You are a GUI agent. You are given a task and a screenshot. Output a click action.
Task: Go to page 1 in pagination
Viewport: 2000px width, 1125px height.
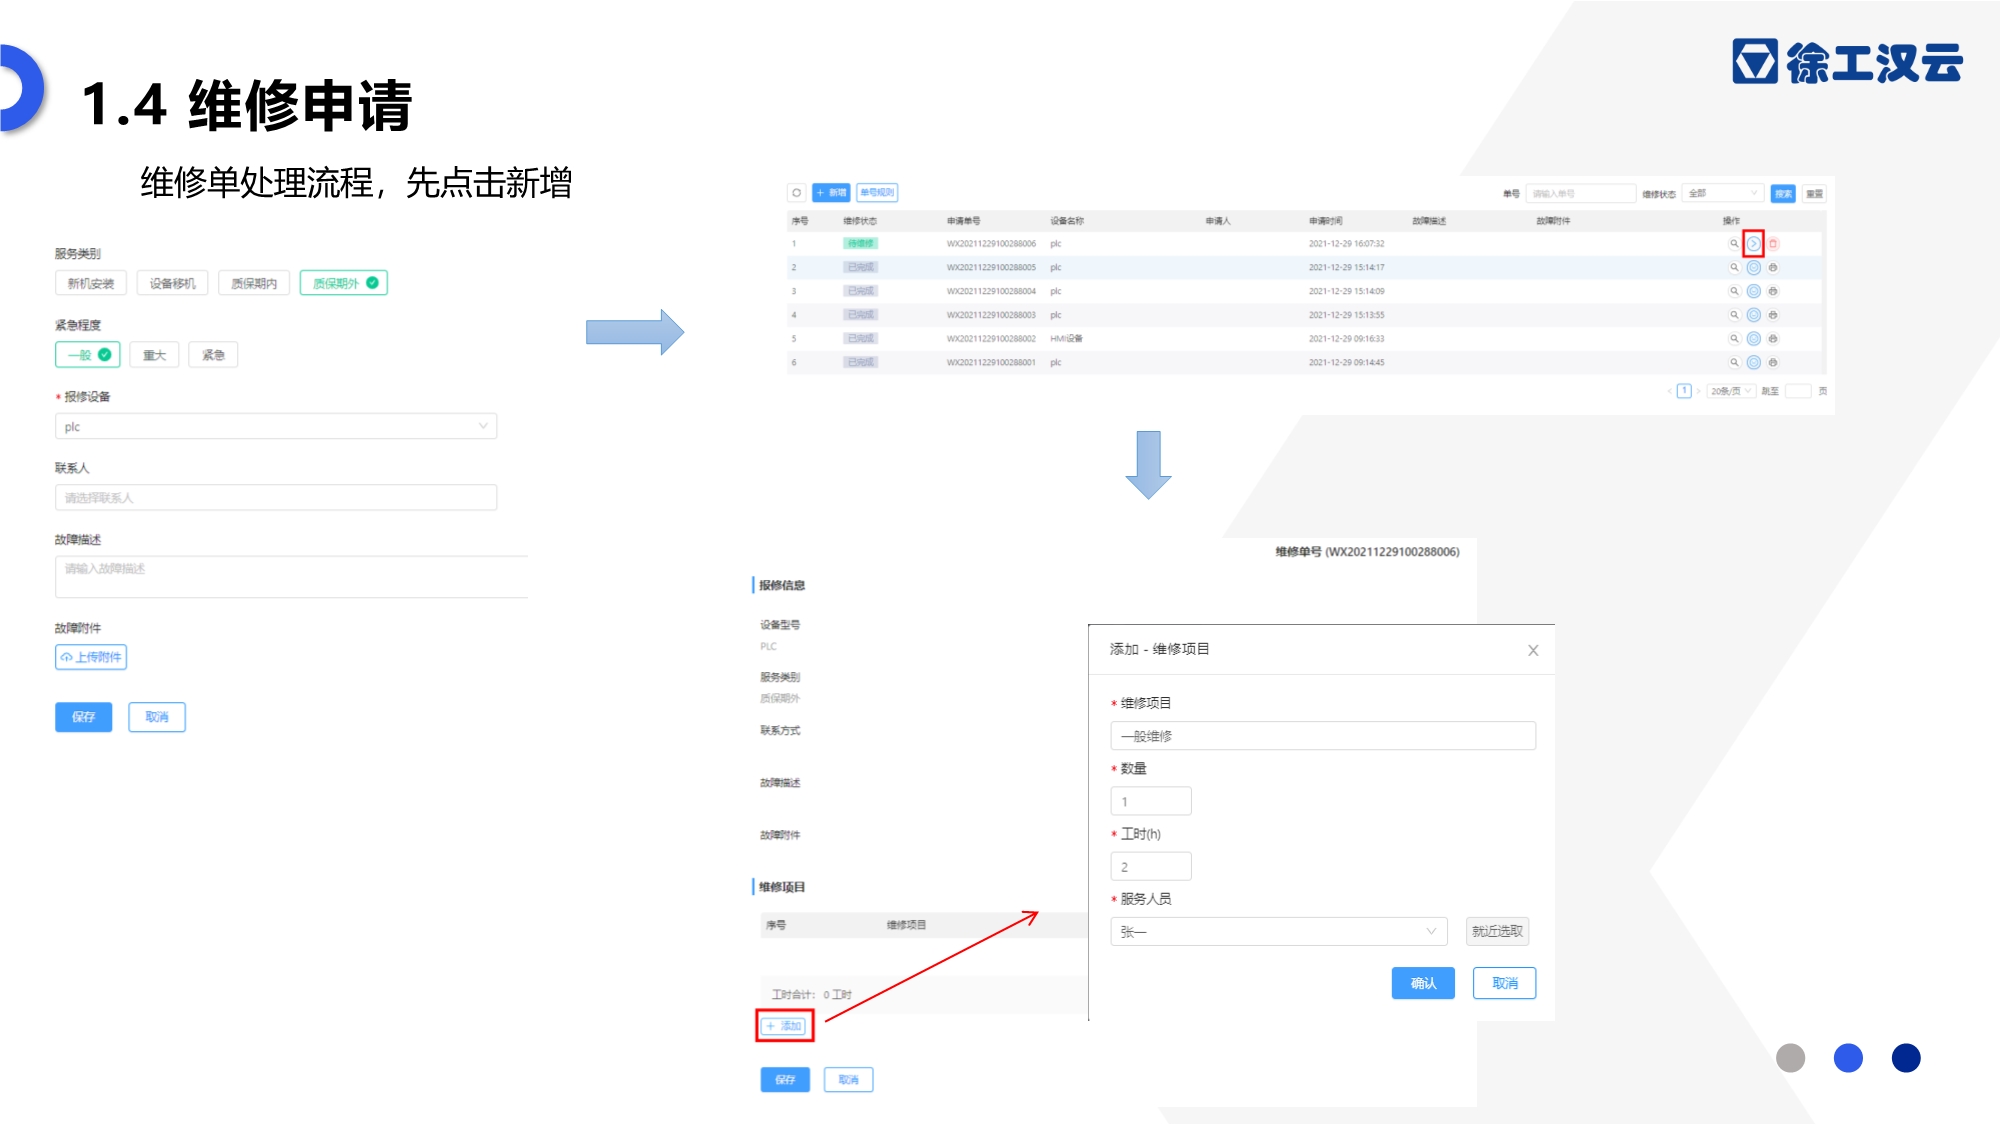1684,391
